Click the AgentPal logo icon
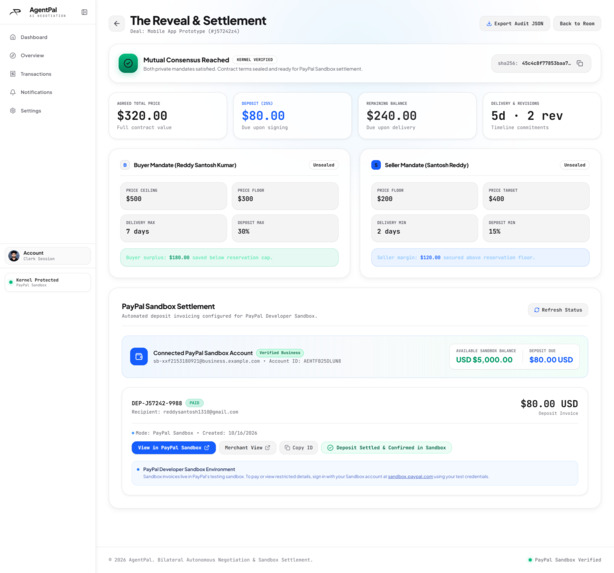614x573 pixels. coord(15,12)
